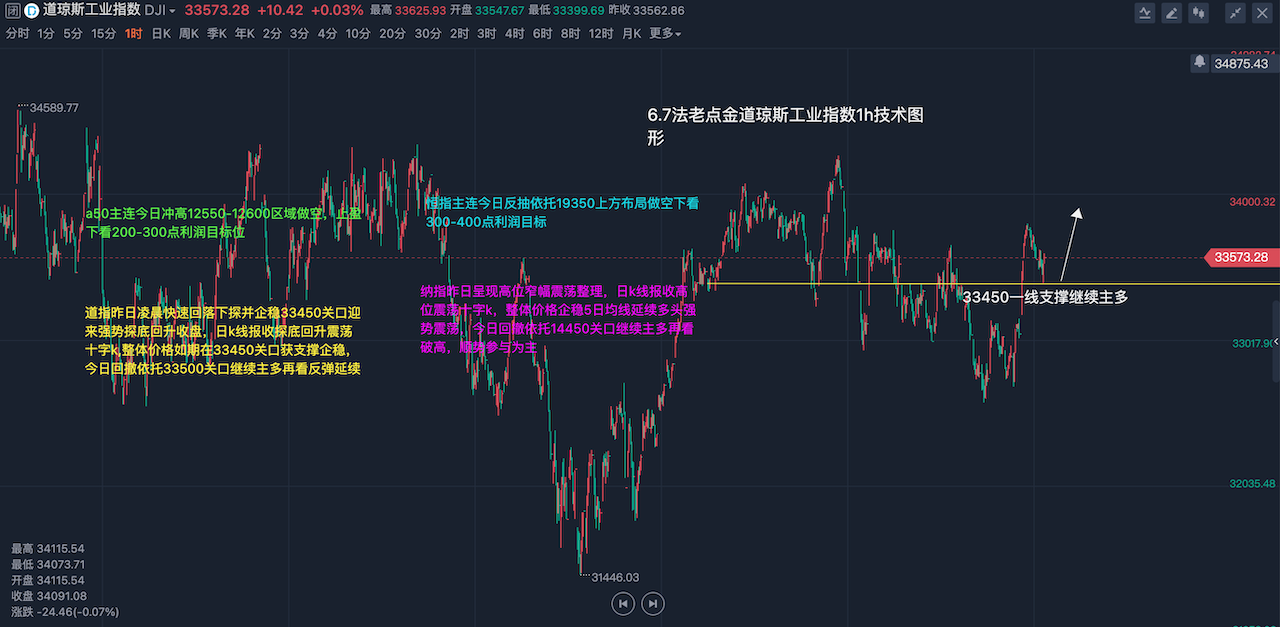Select the 周K weekly timeframe
The width and height of the screenshot is (1280, 627).
tap(189, 33)
